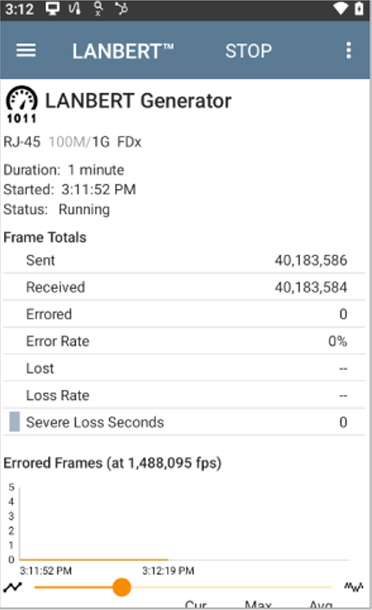372x610 pixels.
Task: Select the Received frames row
Action: point(184,287)
